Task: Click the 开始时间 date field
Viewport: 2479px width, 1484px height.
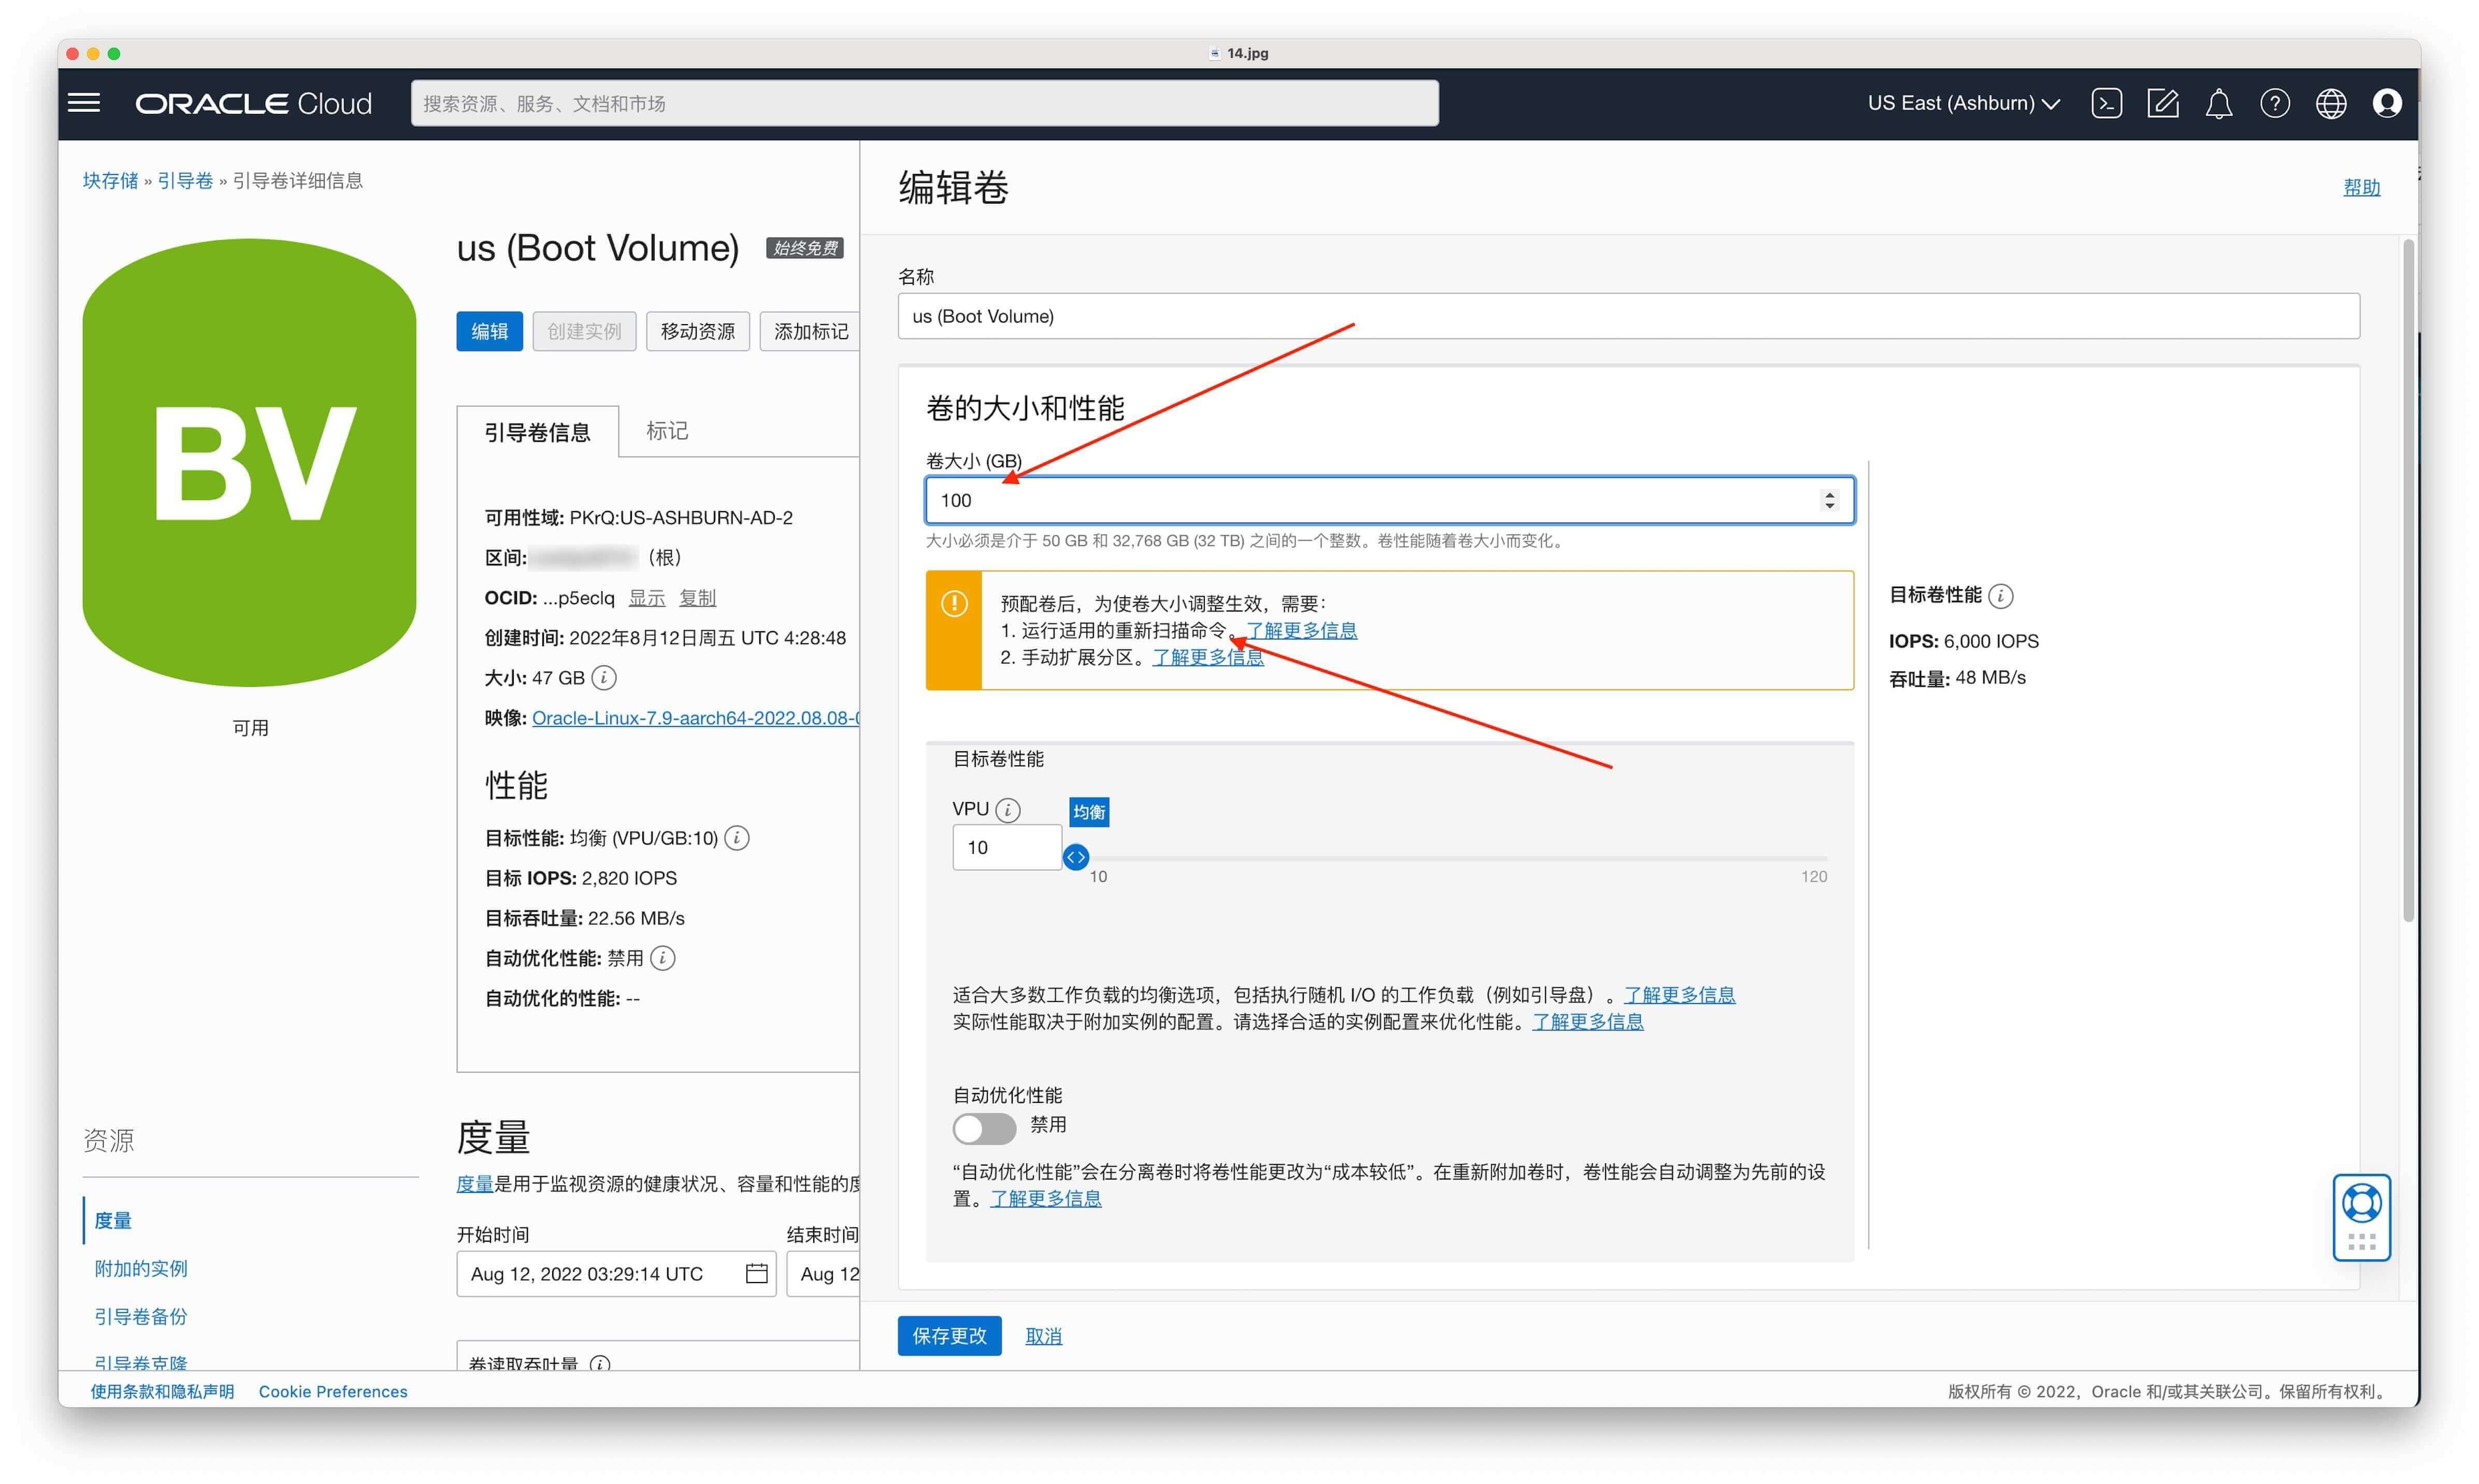Action: click(616, 1273)
